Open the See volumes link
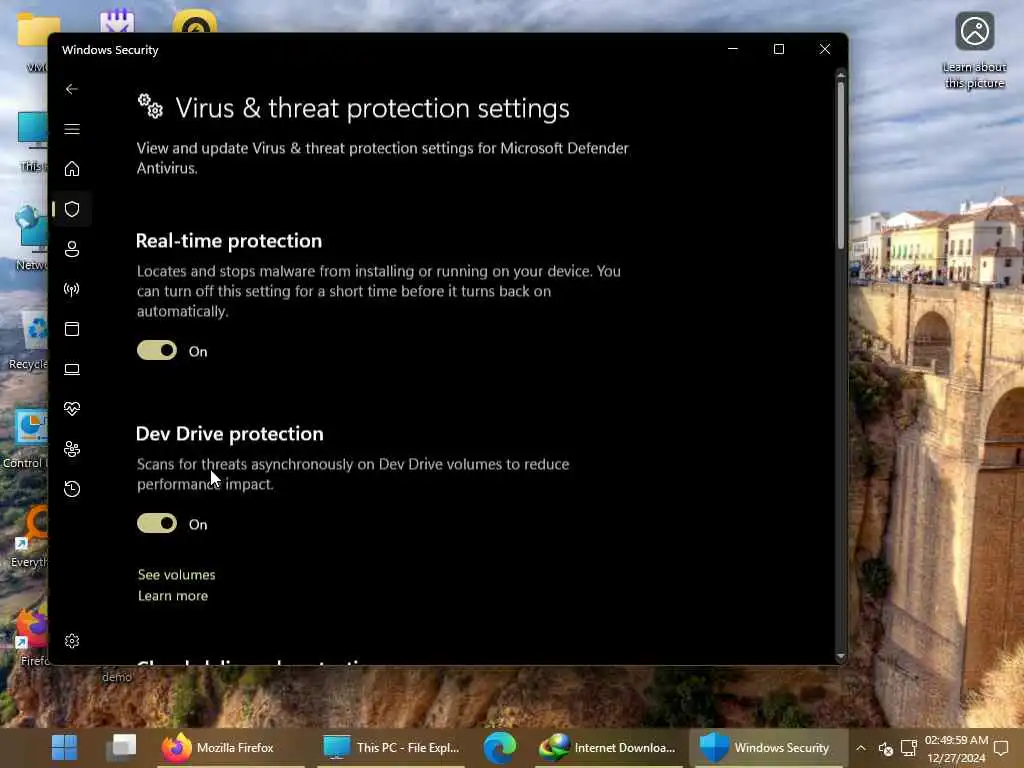The image size is (1024, 768). click(176, 575)
